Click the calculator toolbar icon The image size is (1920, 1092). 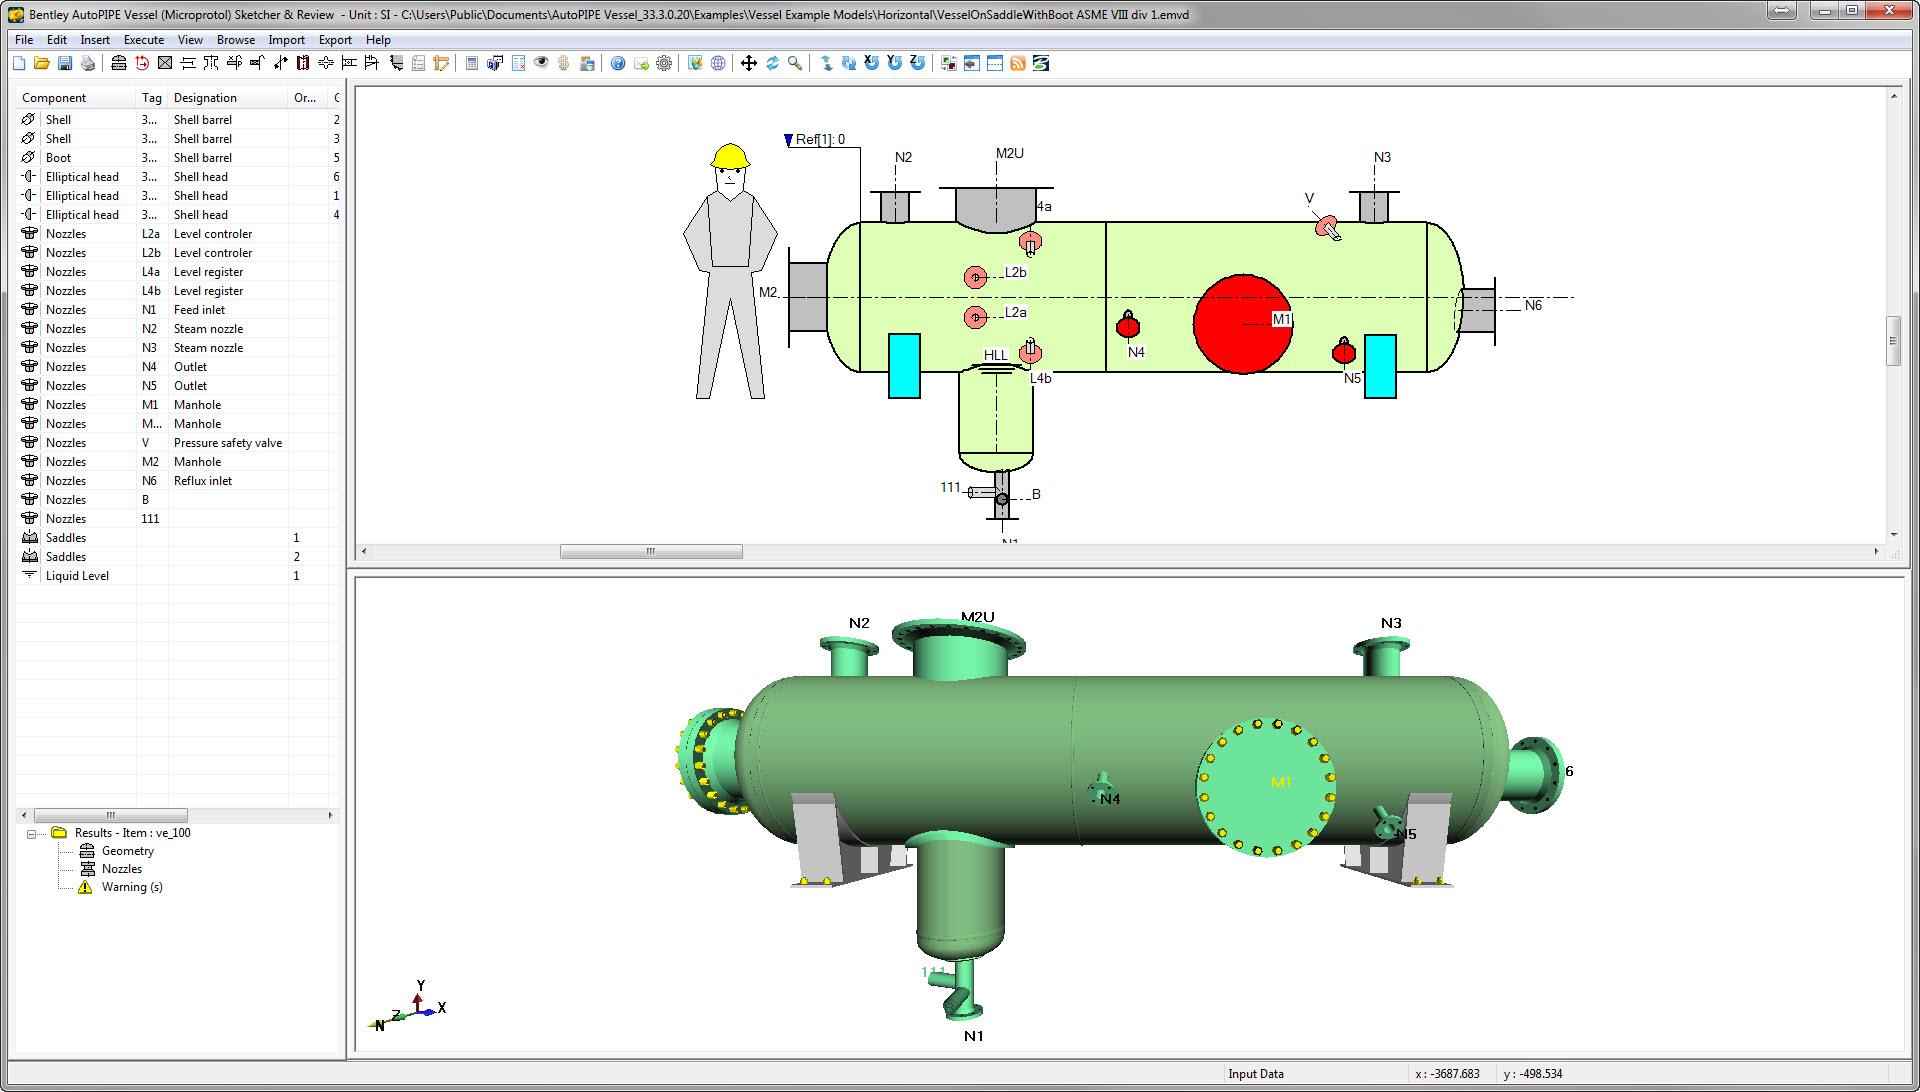pos(472,63)
